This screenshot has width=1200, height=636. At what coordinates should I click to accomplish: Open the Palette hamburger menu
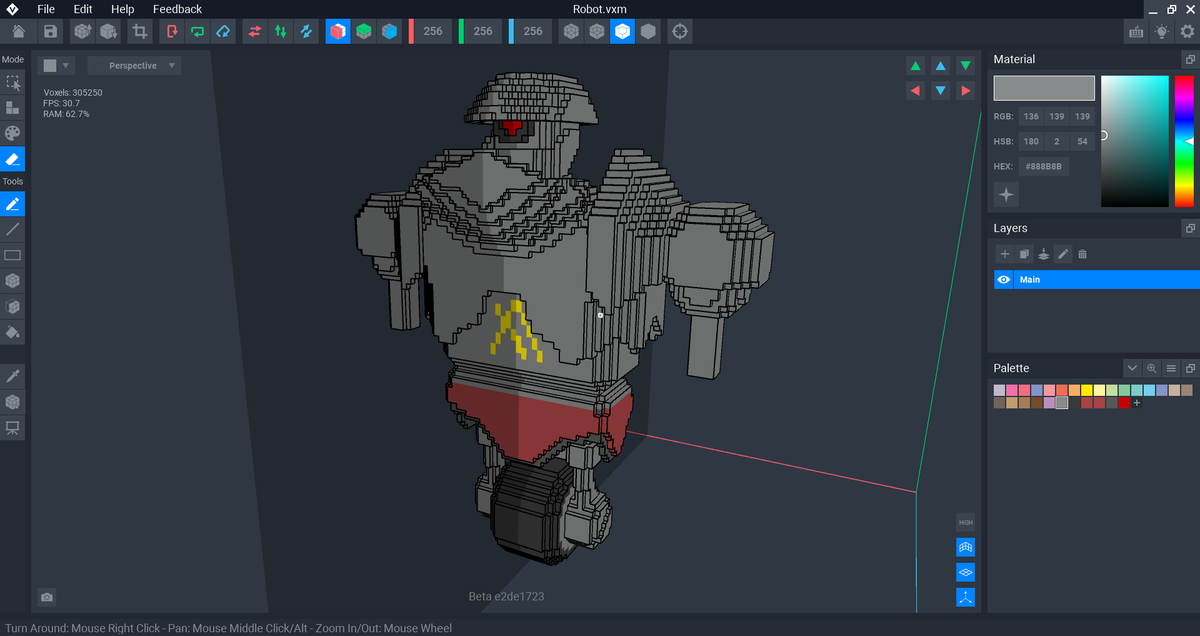1171,368
